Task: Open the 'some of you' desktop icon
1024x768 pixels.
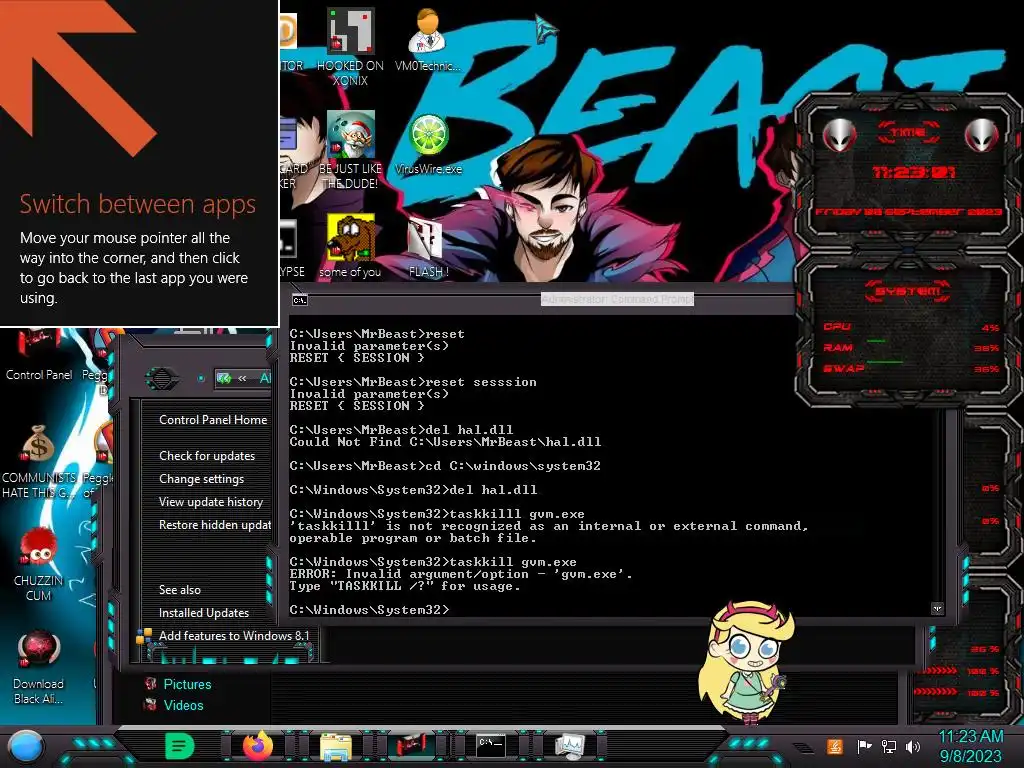Action: point(350,246)
